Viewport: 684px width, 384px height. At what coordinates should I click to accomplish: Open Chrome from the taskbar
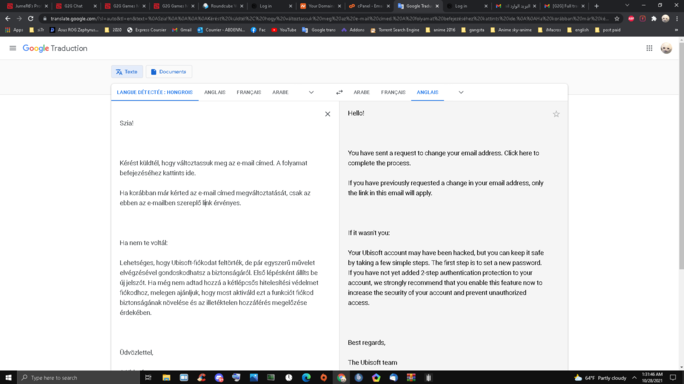[341, 377]
